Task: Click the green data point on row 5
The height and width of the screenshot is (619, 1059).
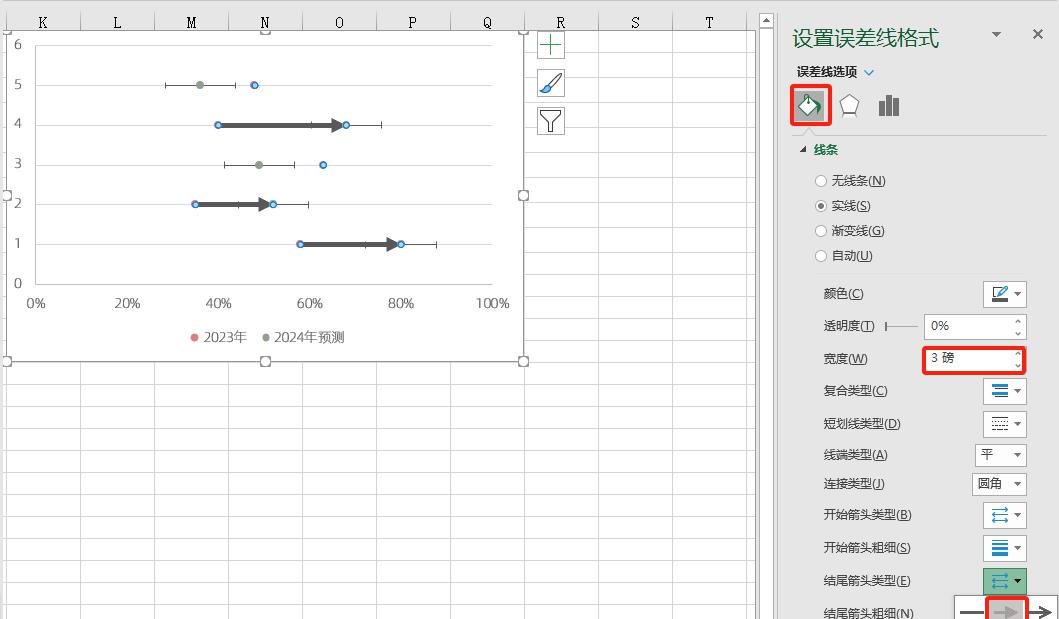Action: click(x=200, y=85)
